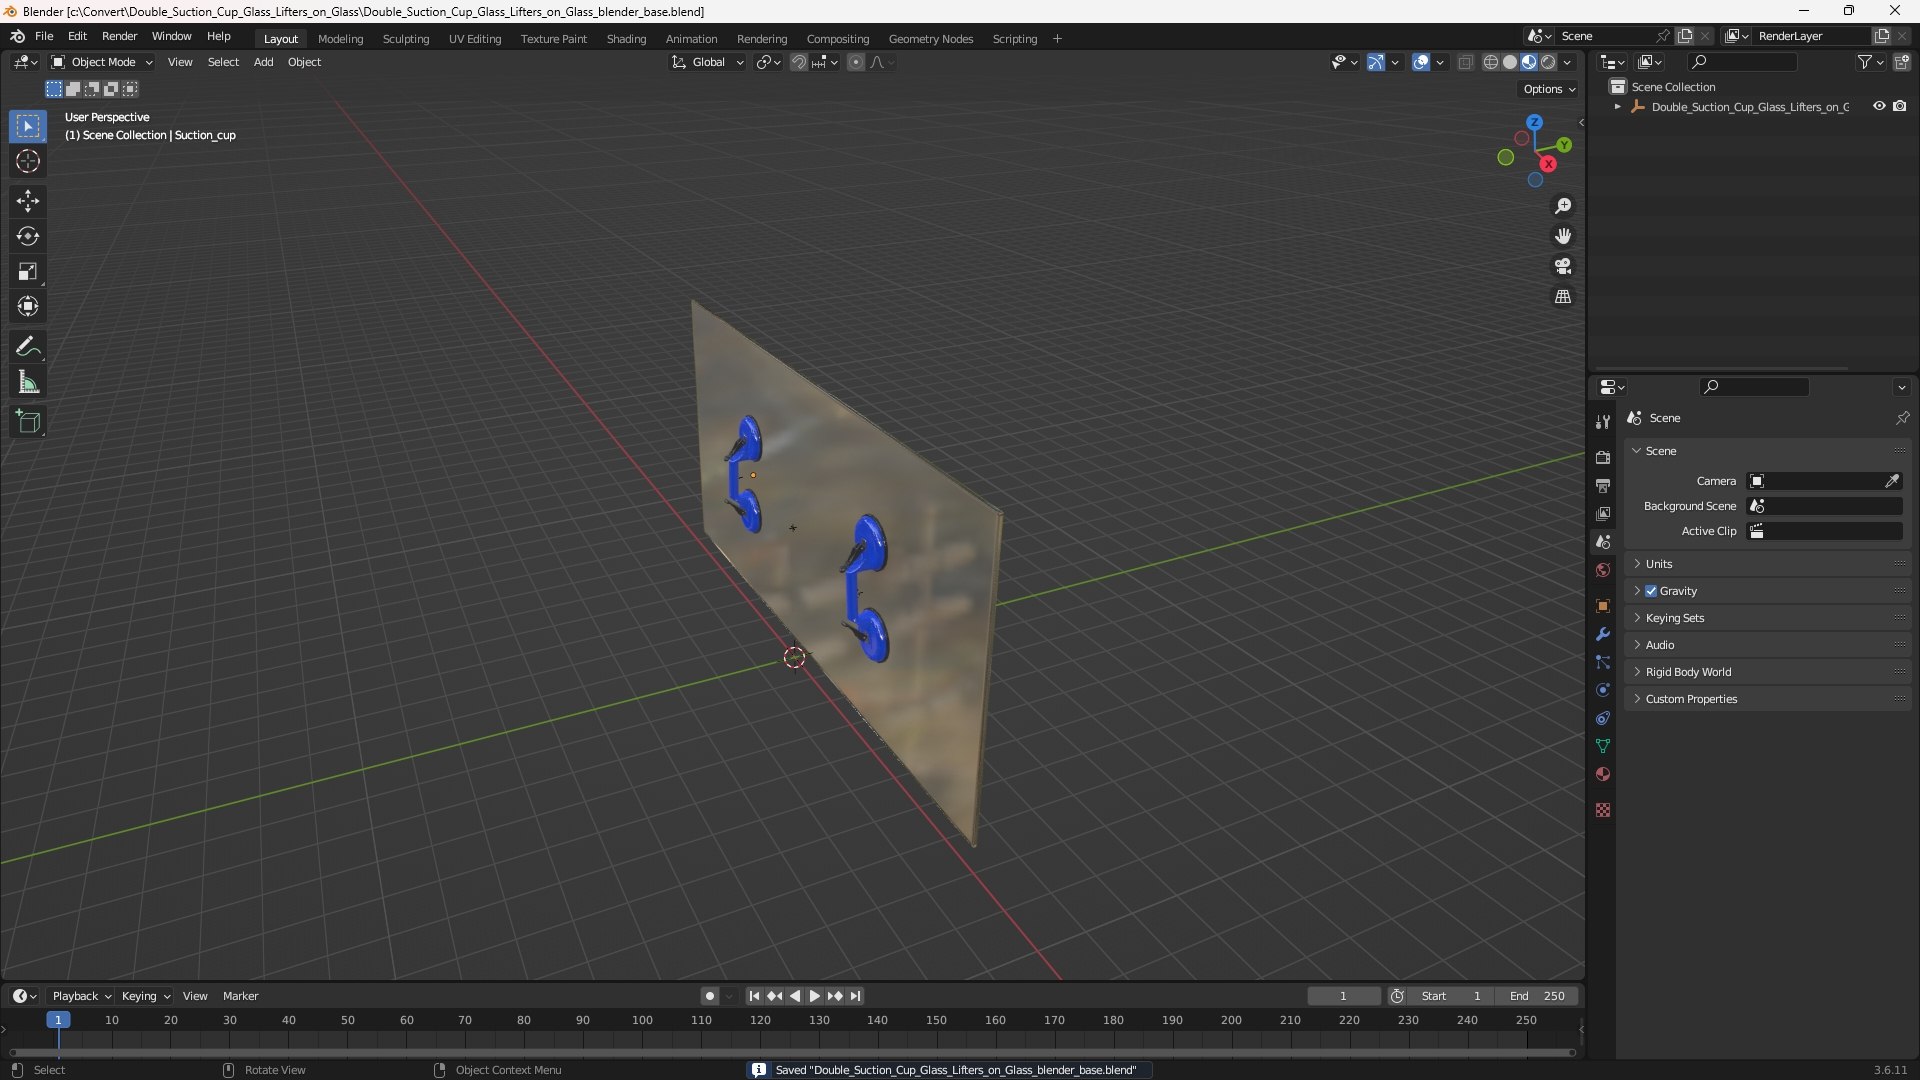1920x1080 pixels.
Task: Open the Edit menu
Action: coord(77,36)
